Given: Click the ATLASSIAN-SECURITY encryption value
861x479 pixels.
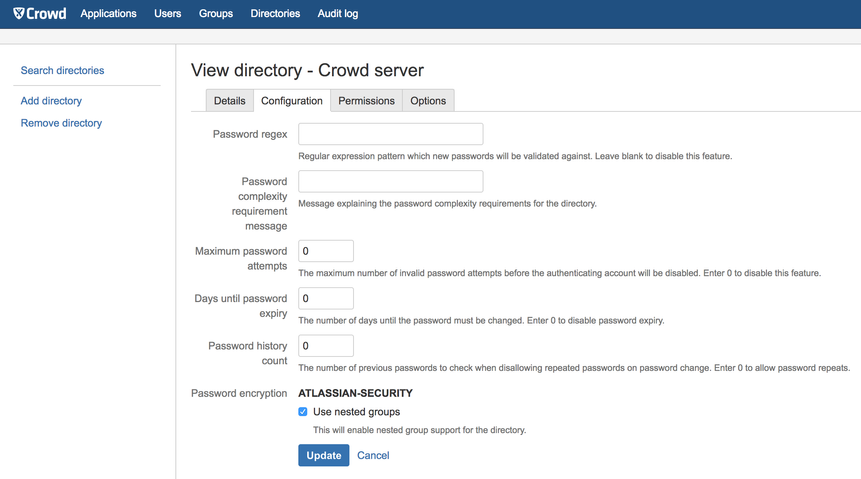Looking at the screenshot, I should [x=355, y=393].
